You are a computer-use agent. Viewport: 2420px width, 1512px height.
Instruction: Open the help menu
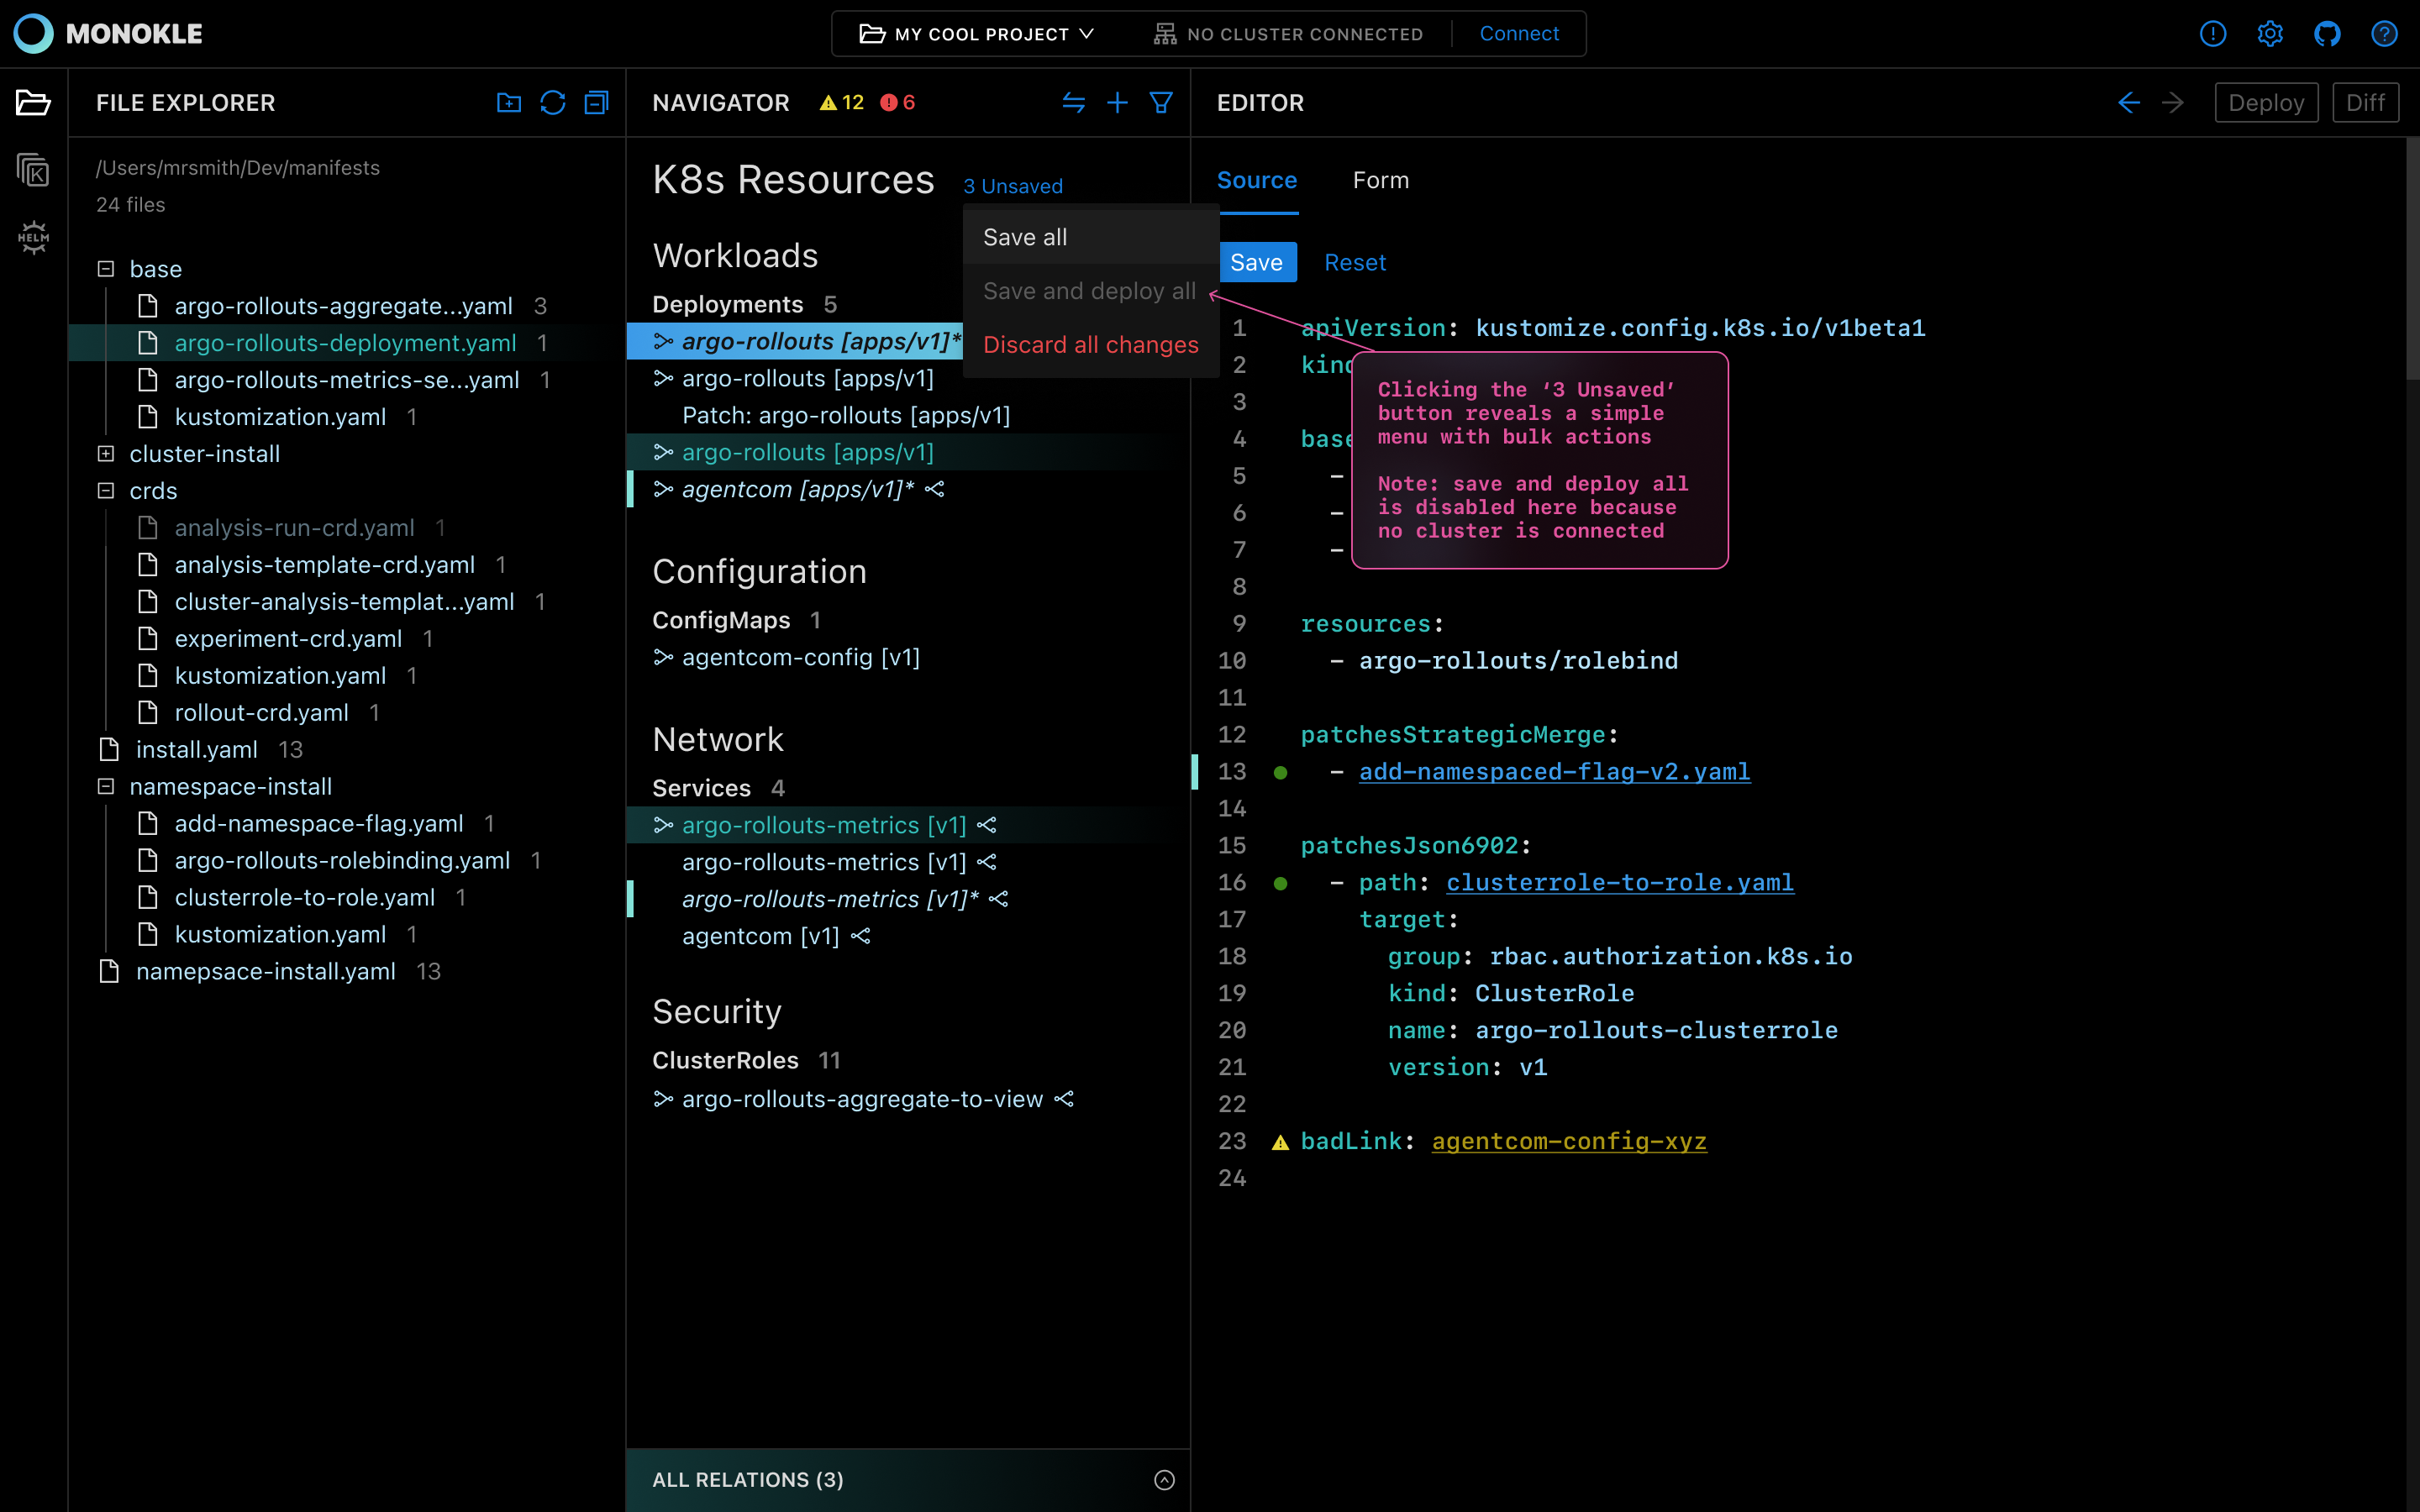pyautogui.click(x=2385, y=33)
